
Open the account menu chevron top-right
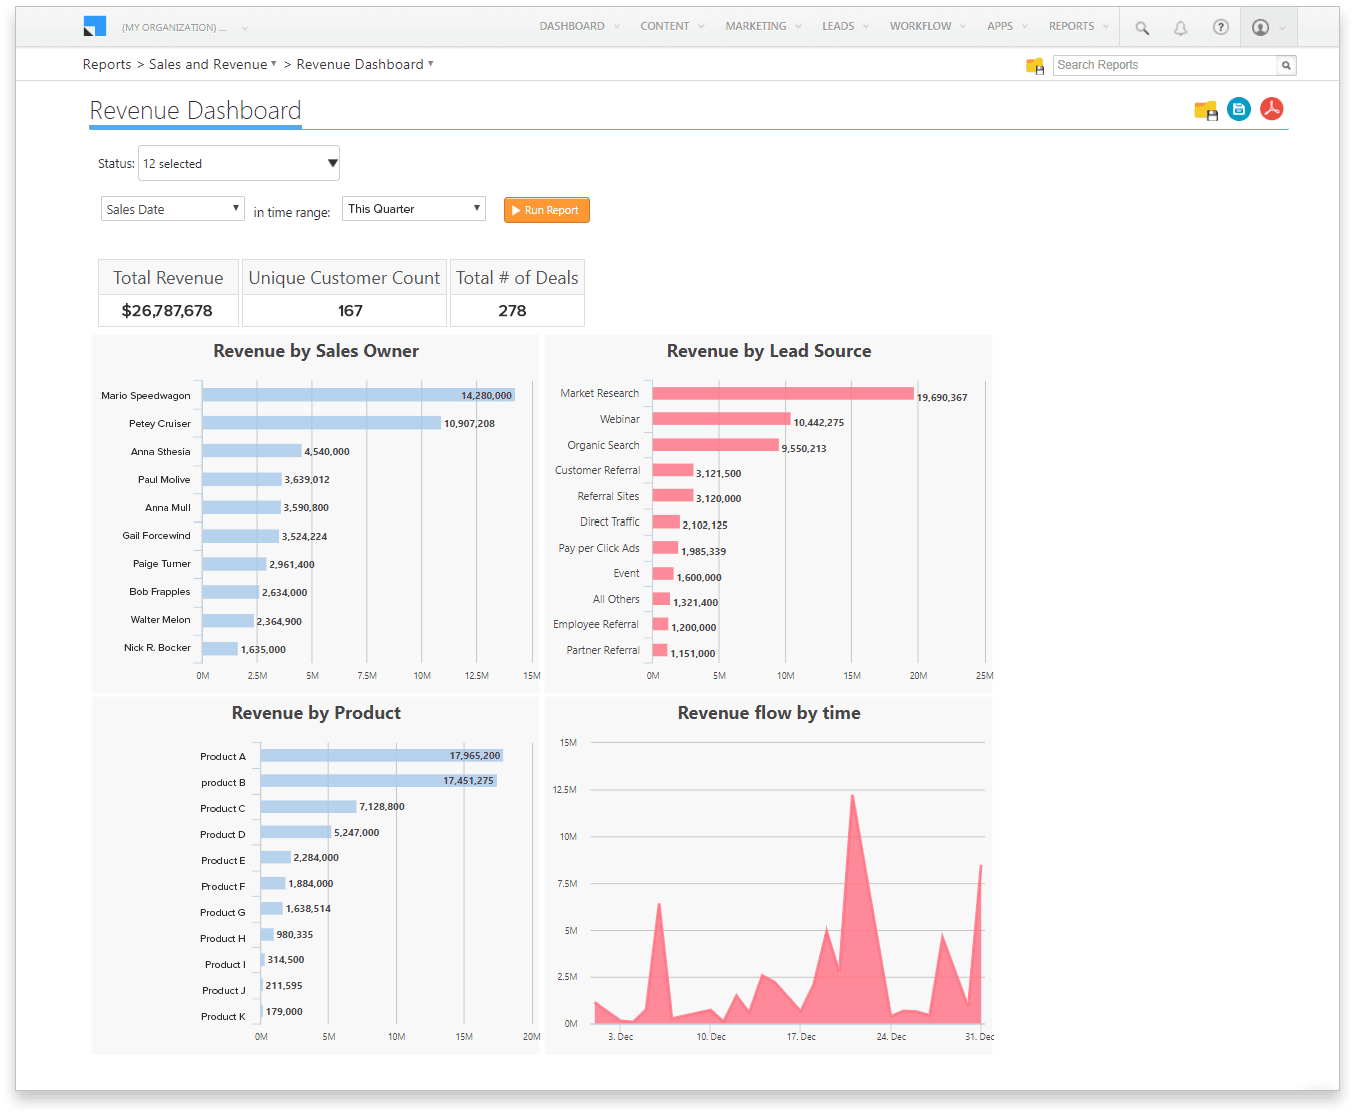(1283, 27)
